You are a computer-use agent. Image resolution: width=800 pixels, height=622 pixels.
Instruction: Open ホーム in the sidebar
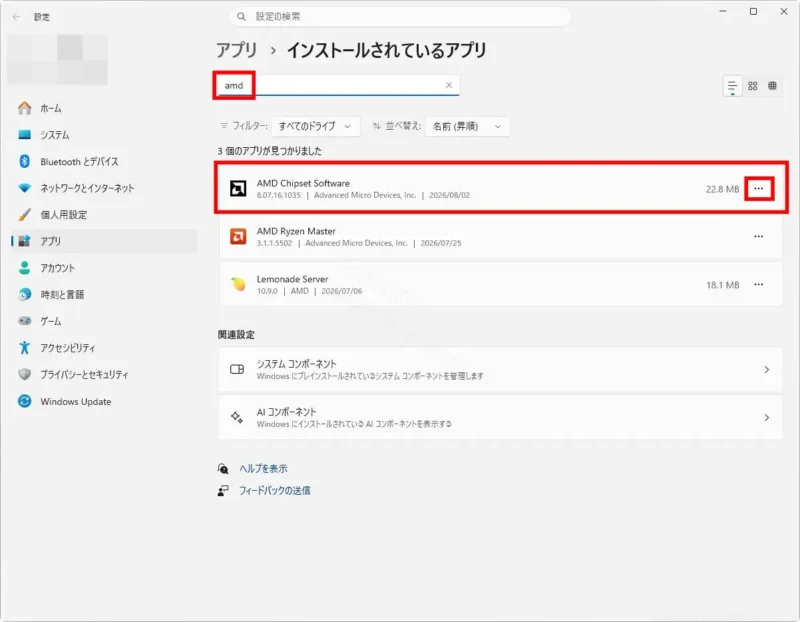point(104,108)
